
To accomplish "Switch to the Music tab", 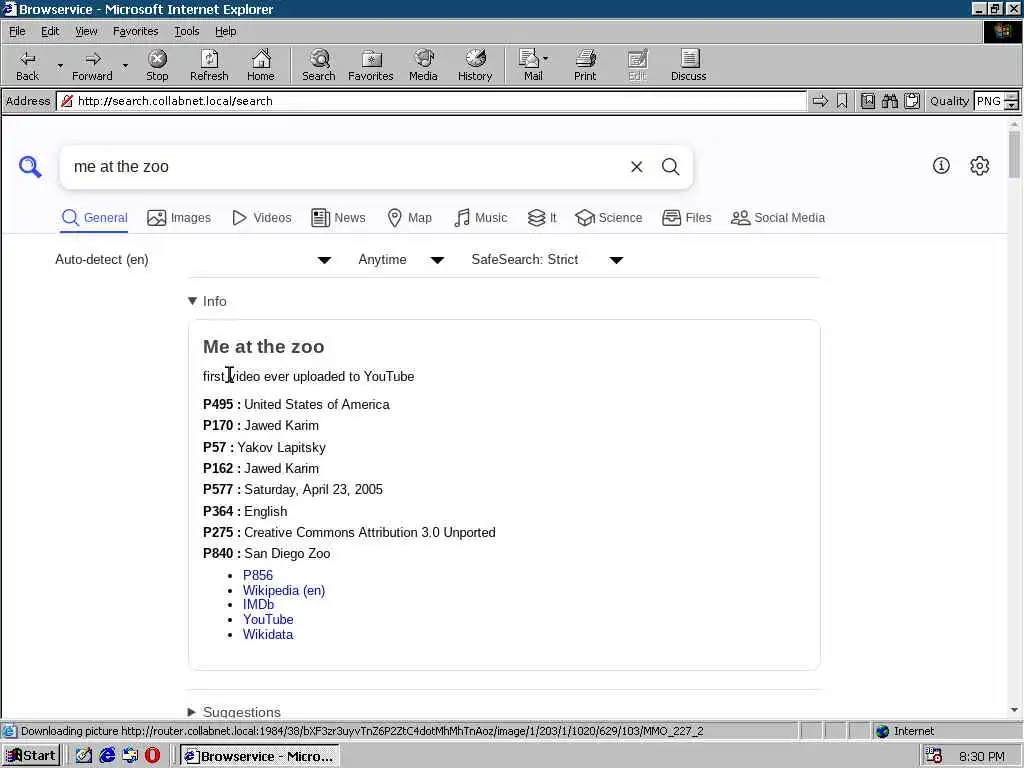I will [481, 217].
